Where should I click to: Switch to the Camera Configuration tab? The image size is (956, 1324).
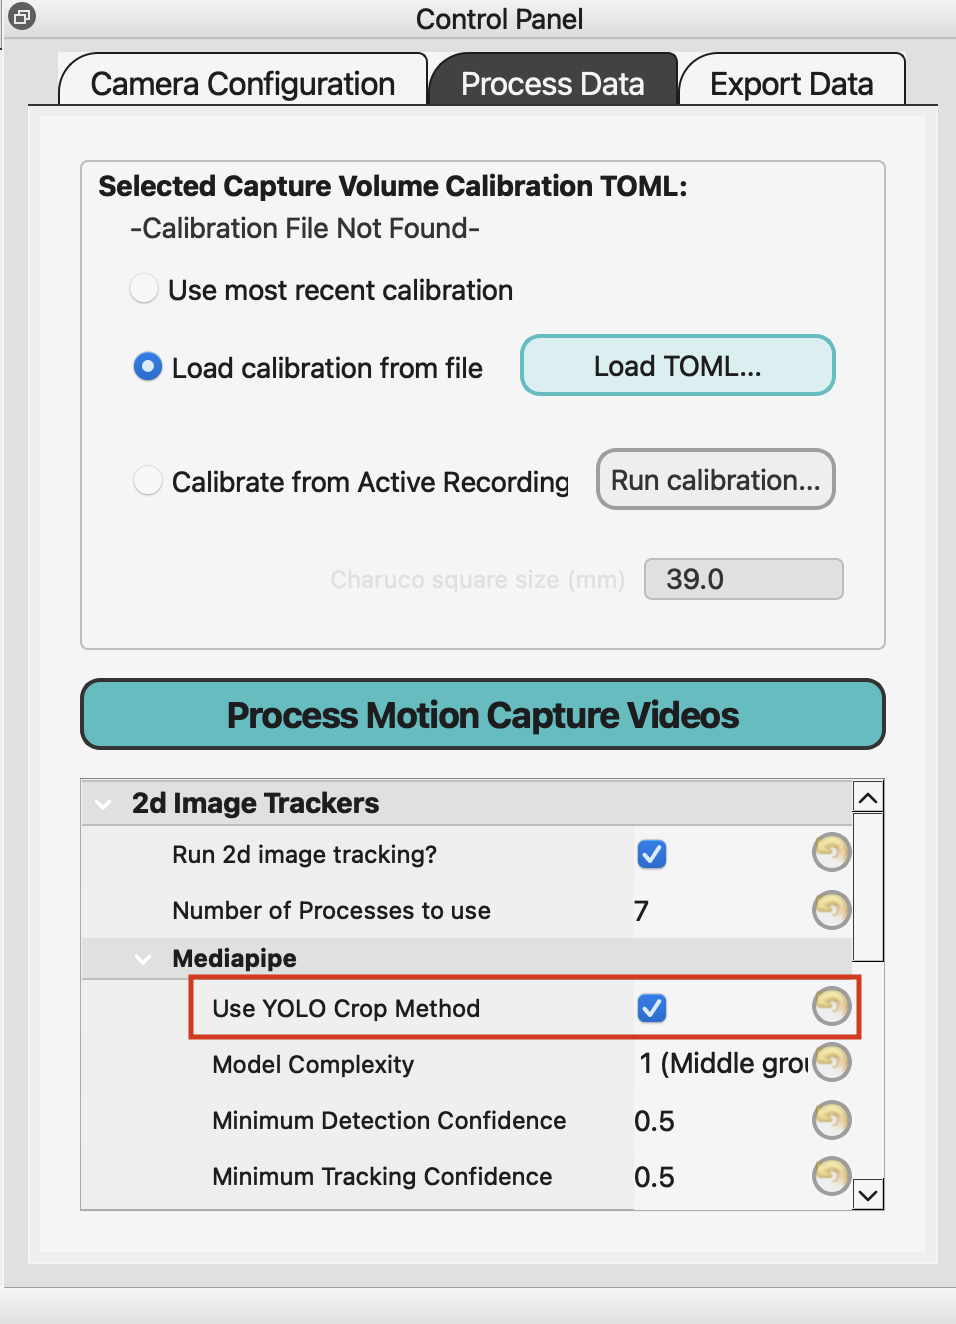click(243, 83)
